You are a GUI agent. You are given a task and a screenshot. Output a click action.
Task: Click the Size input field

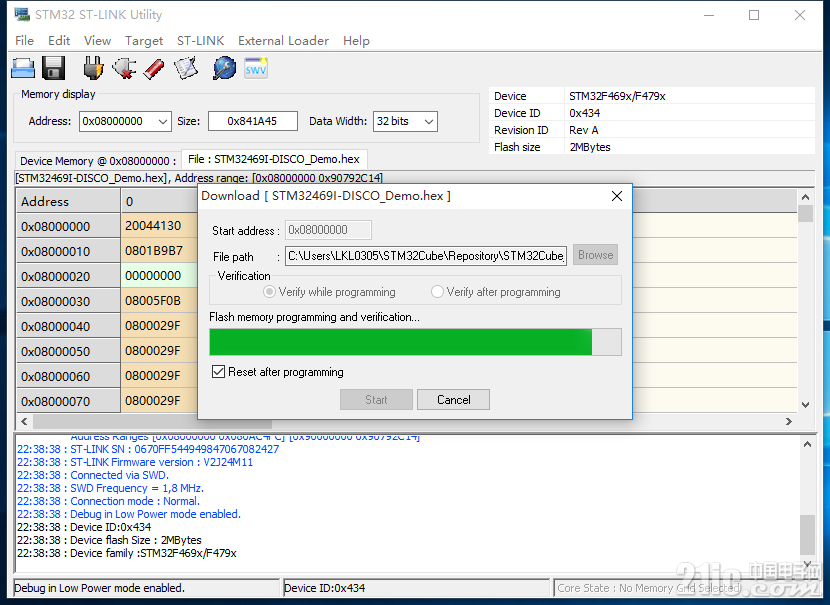(x=252, y=121)
